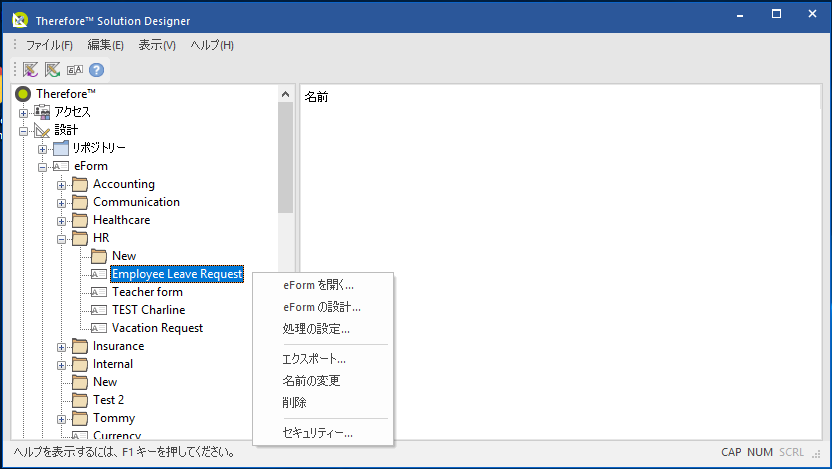The height and width of the screenshot is (469, 832).
Task: Expand the Internal folder
Action: (x=62, y=366)
